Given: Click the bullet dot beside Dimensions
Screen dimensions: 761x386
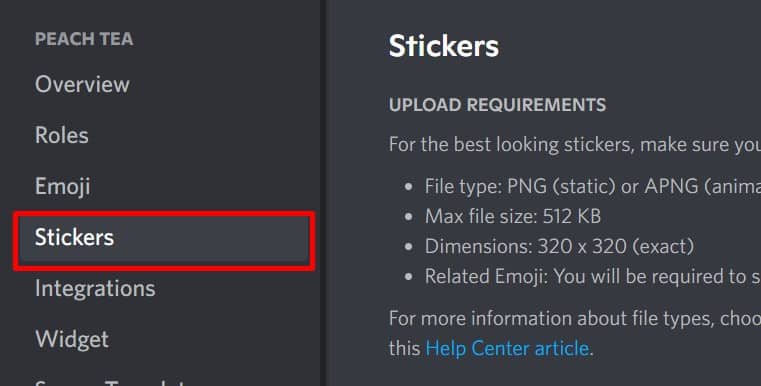Looking at the screenshot, I should (x=409, y=247).
